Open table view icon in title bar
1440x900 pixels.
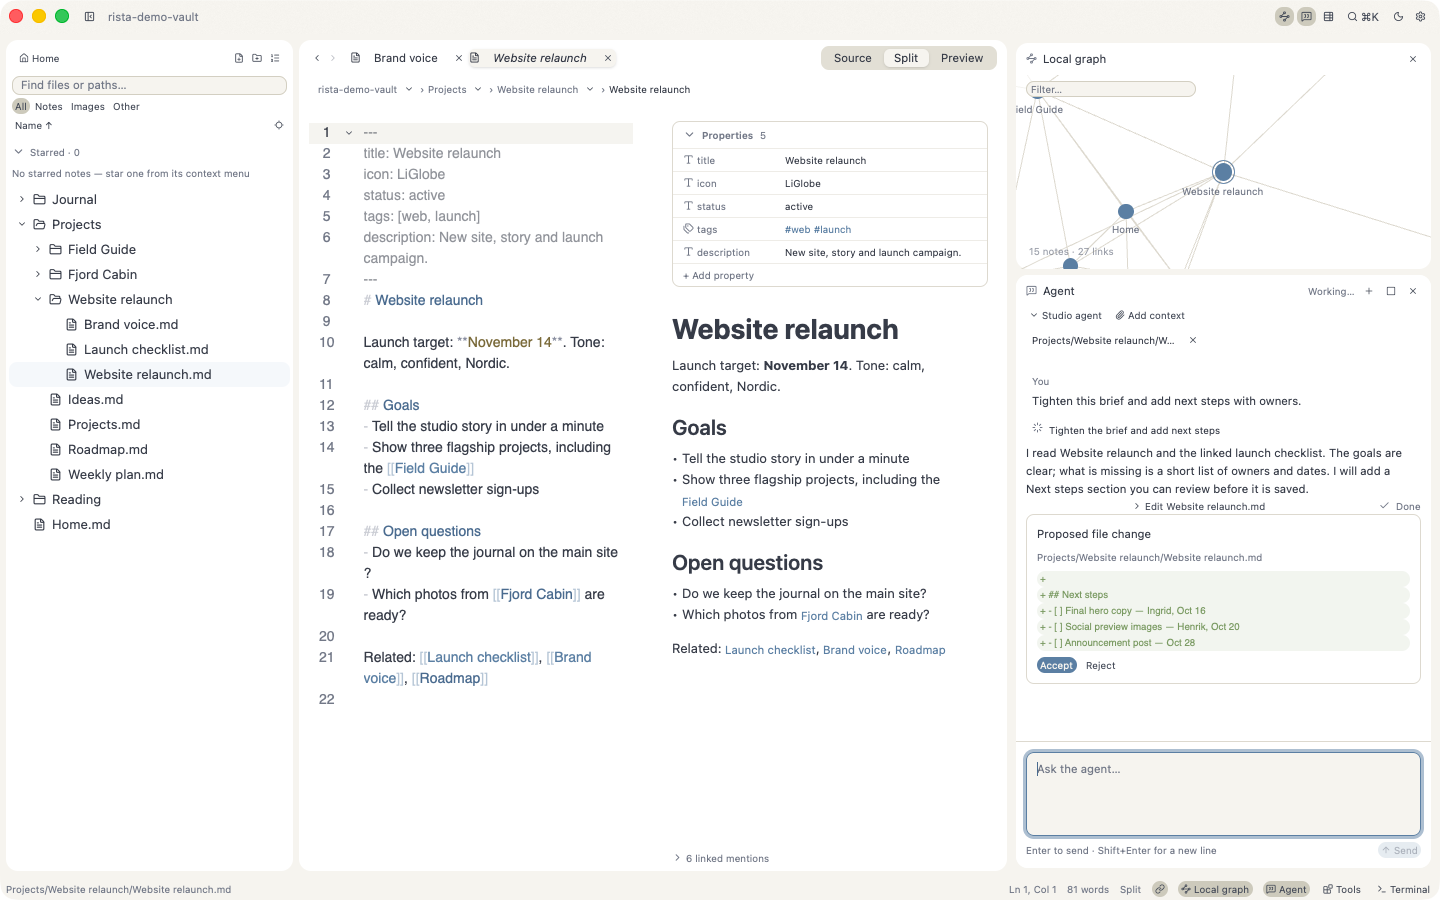[1329, 16]
